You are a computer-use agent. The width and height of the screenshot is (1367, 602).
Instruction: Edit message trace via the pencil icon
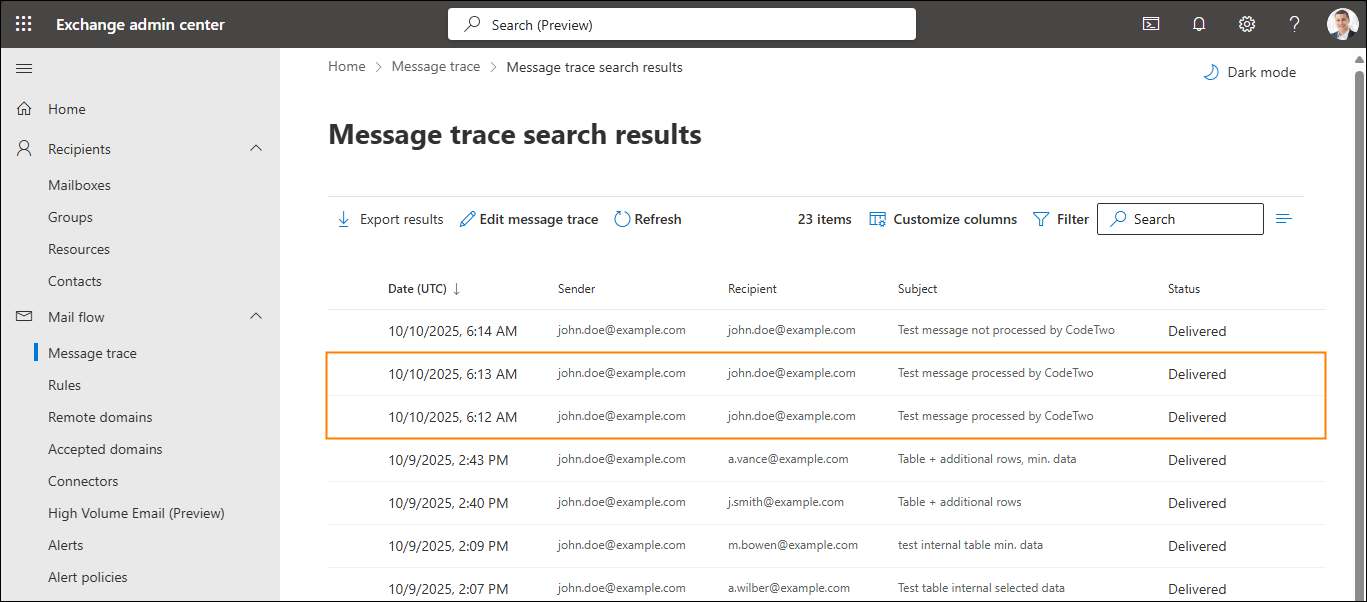click(x=528, y=218)
